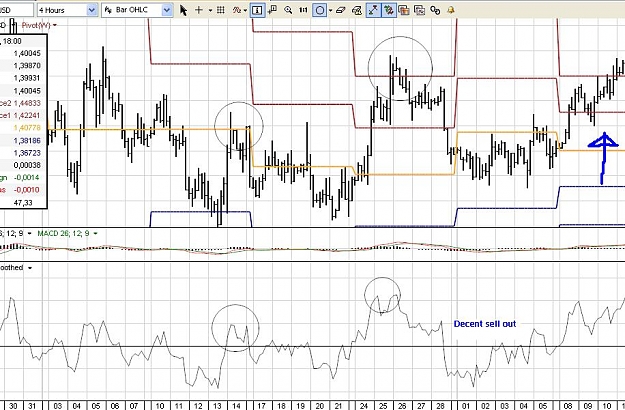
Task: Click the data box crosshair icon
Action: [x=273, y=10]
